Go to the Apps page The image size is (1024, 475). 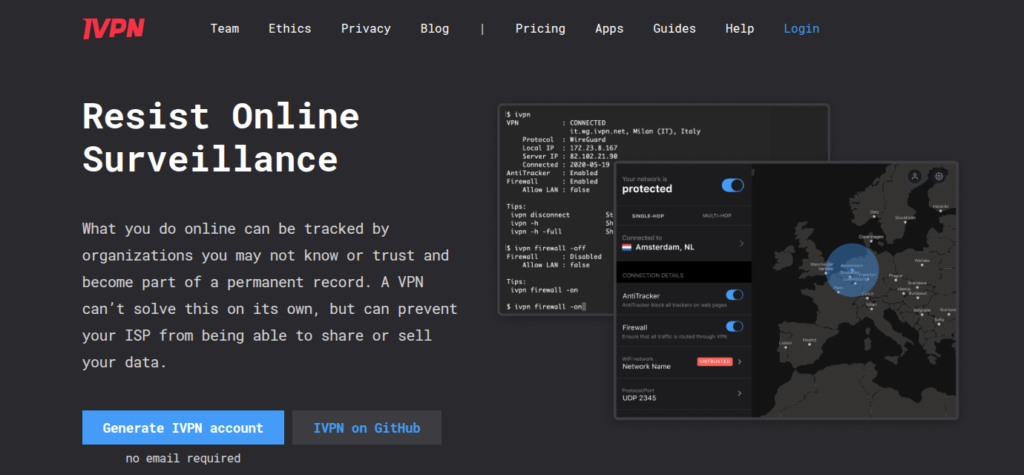[x=609, y=29]
